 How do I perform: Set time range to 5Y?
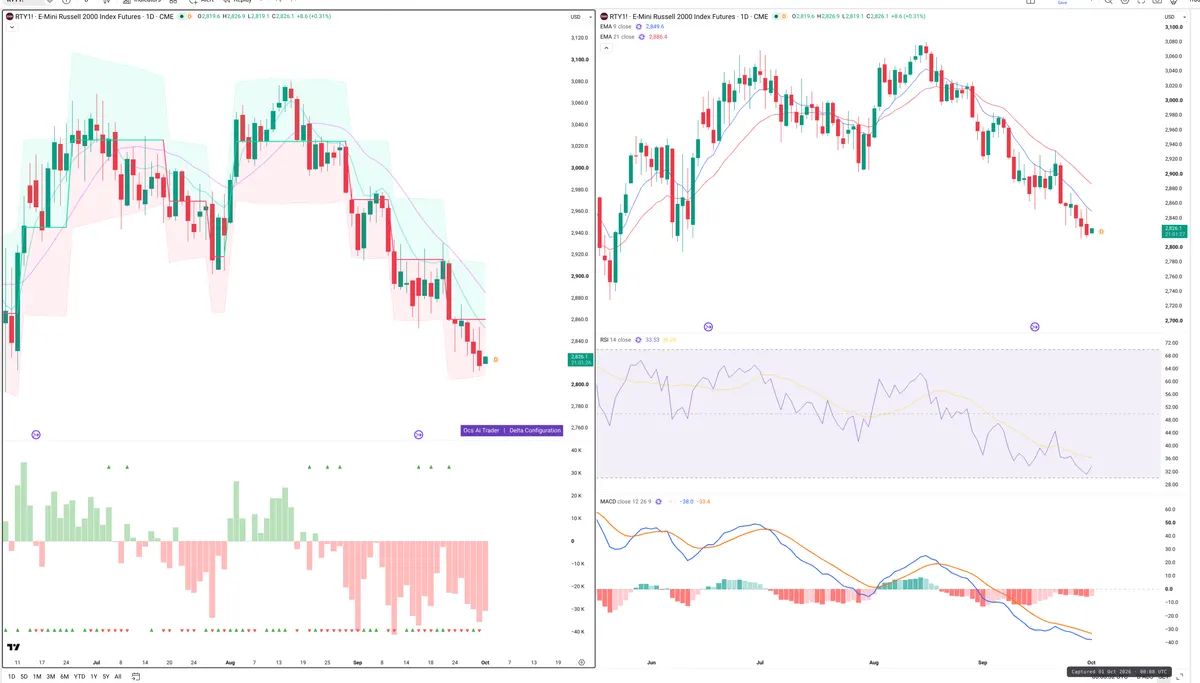point(106,677)
